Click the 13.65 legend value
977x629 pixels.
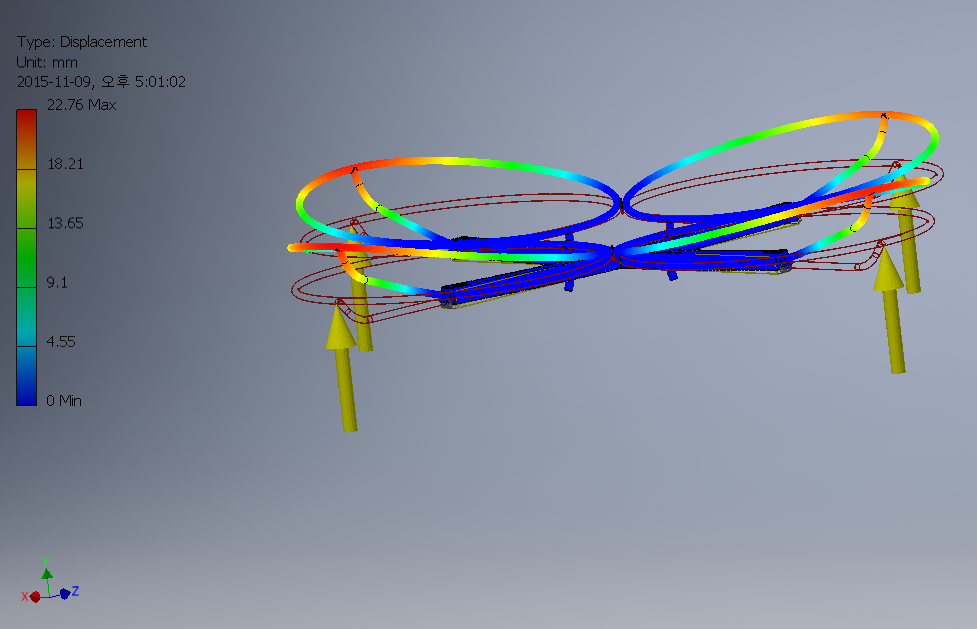65,223
